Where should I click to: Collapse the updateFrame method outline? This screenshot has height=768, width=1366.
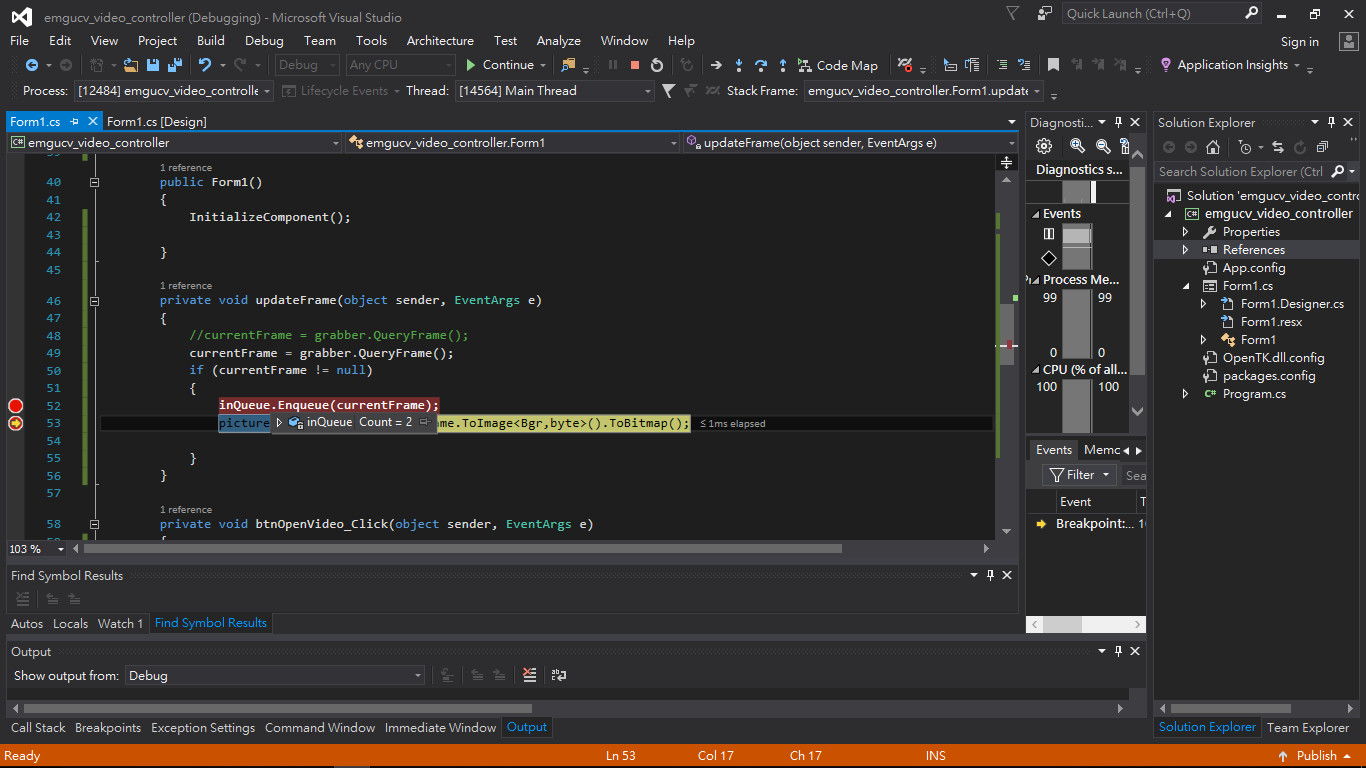(94, 300)
